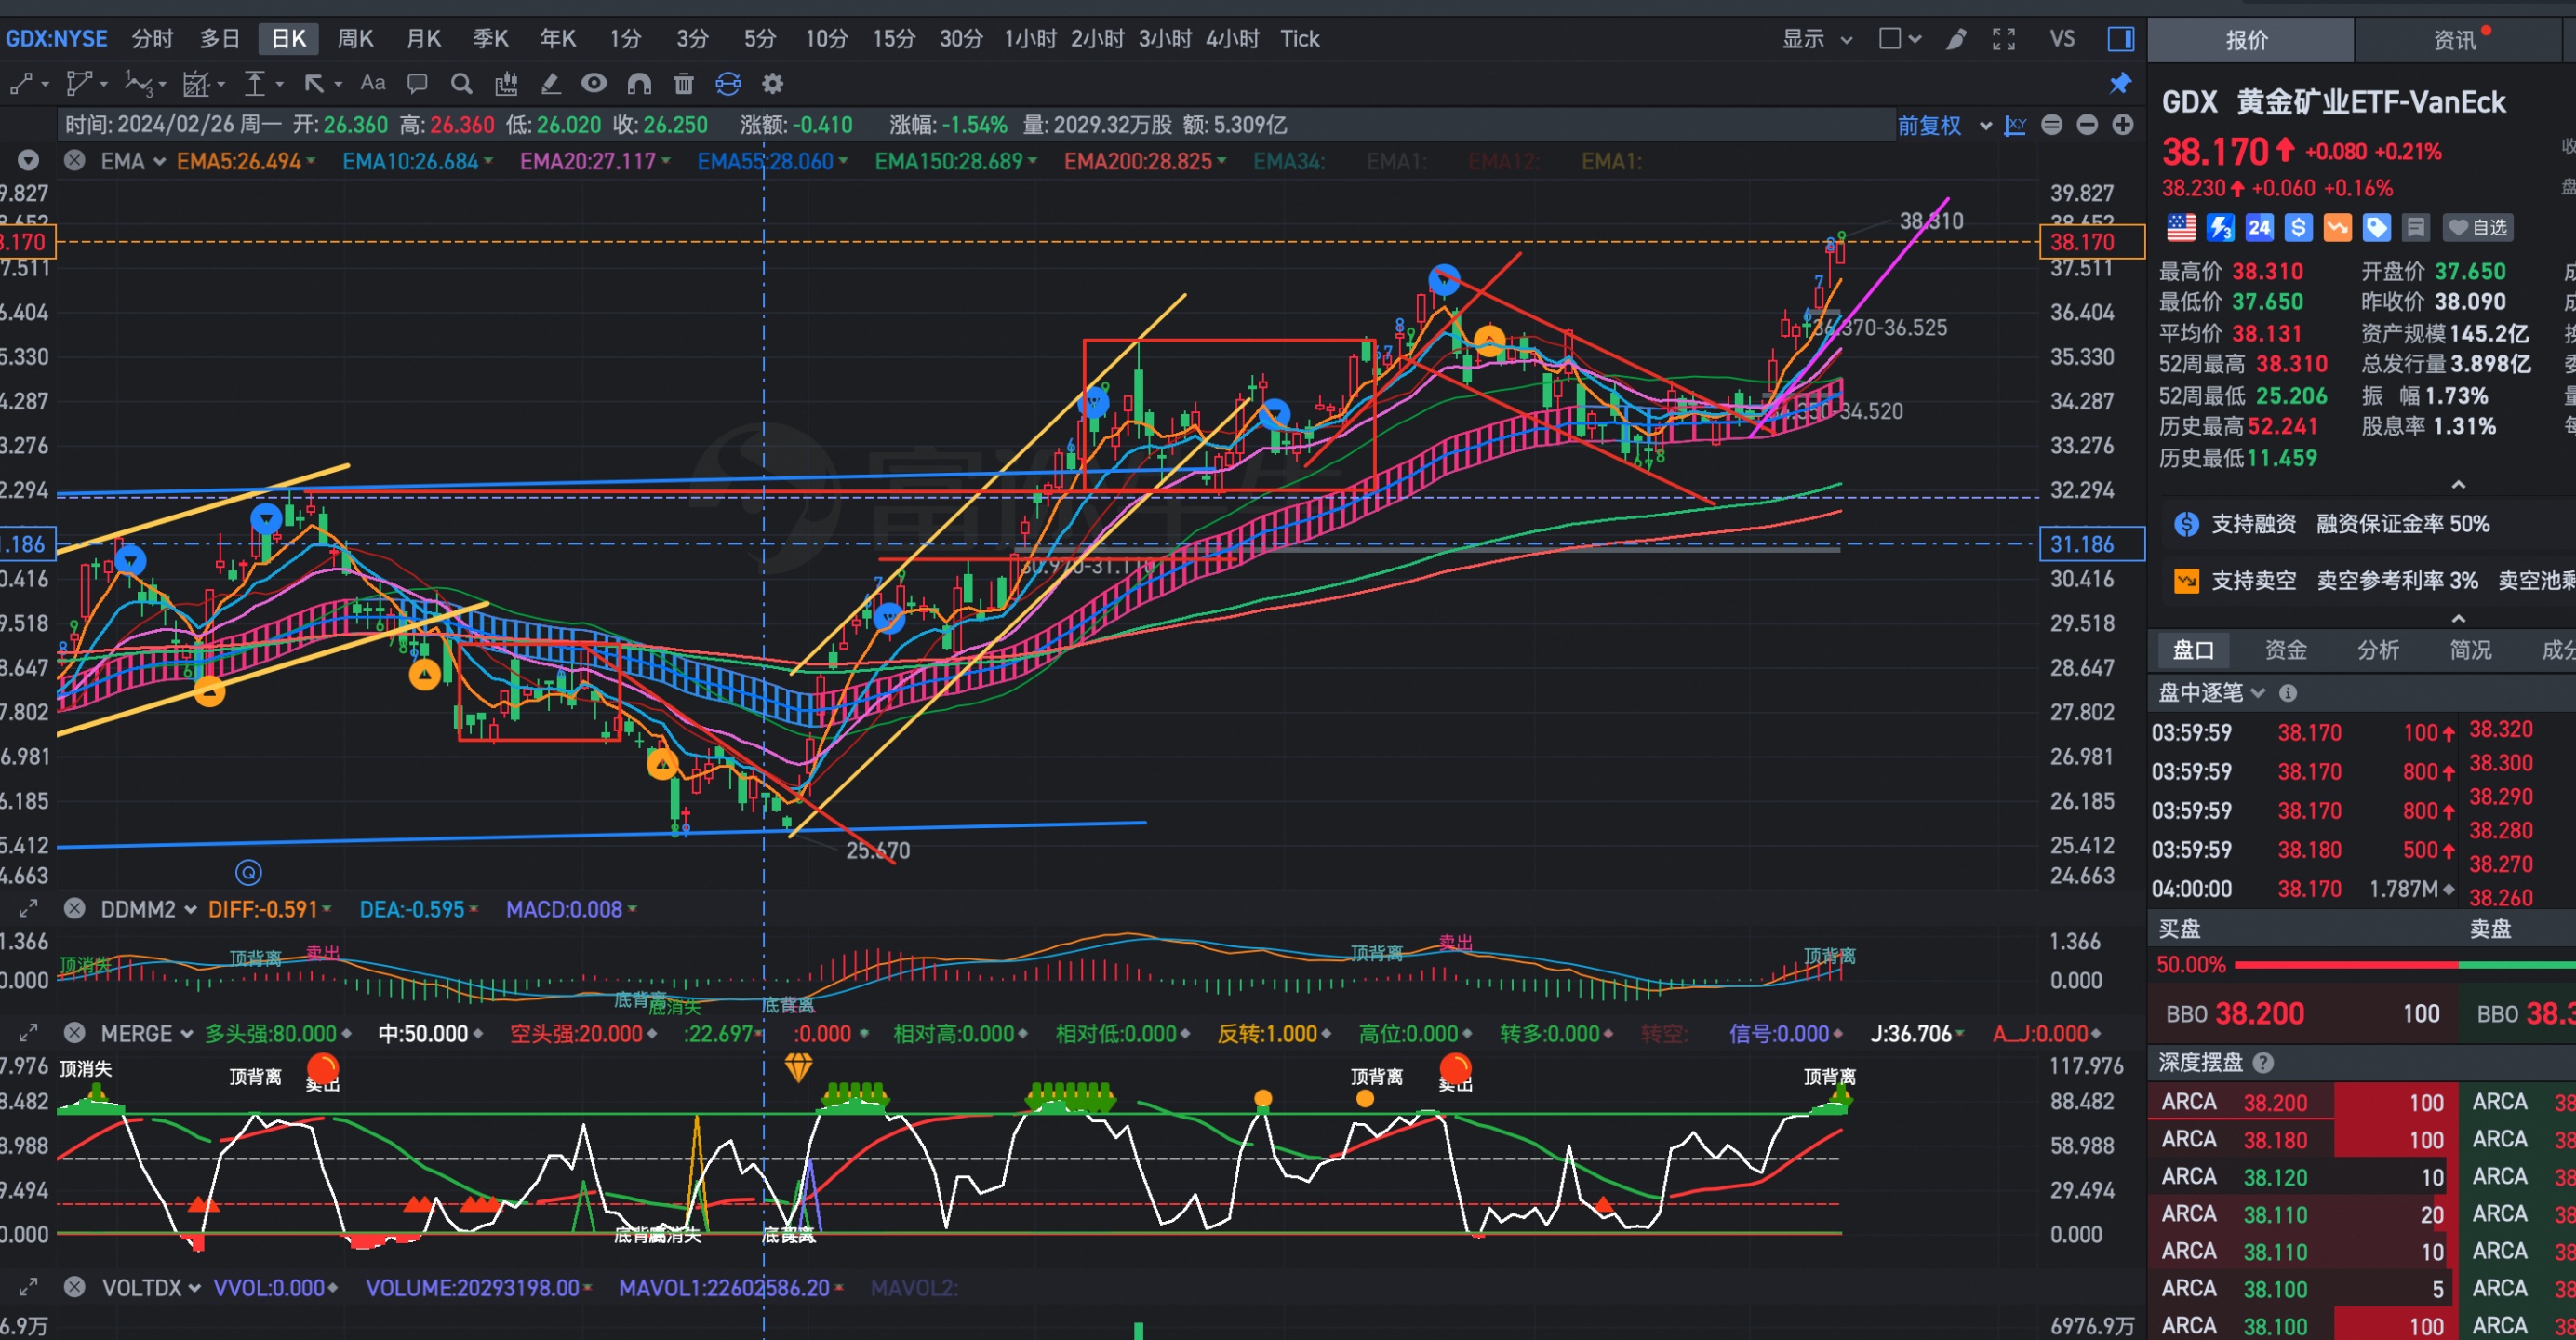
Task: Toggle drawings visibility with eye icon
Action: pos(594,84)
